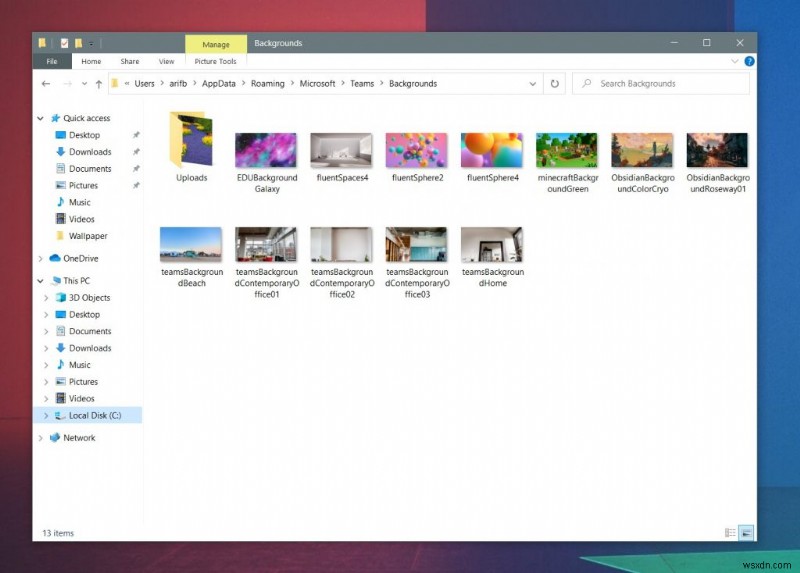Switch to Details view layout
This screenshot has height=573, width=800.
point(730,533)
